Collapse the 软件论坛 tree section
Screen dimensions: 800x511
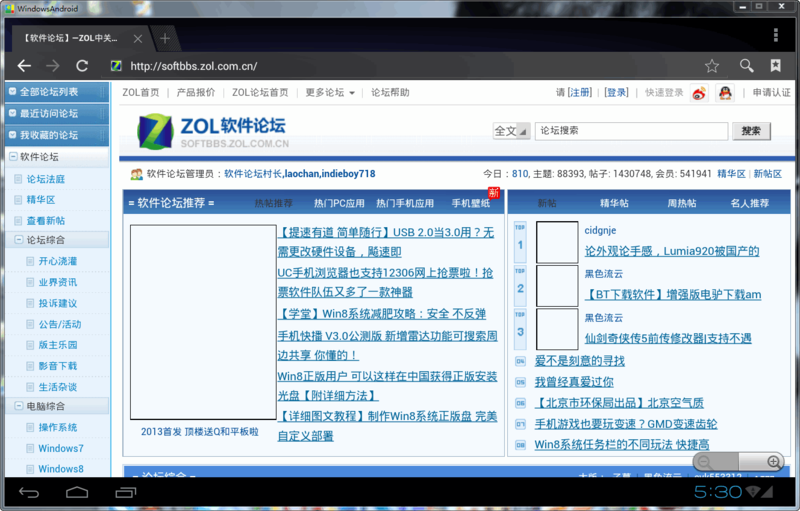pyautogui.click(x=13, y=157)
